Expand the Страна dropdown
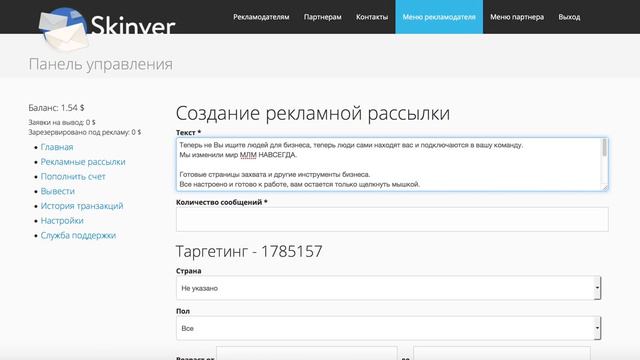This screenshot has height=360, width=640. (x=389, y=288)
